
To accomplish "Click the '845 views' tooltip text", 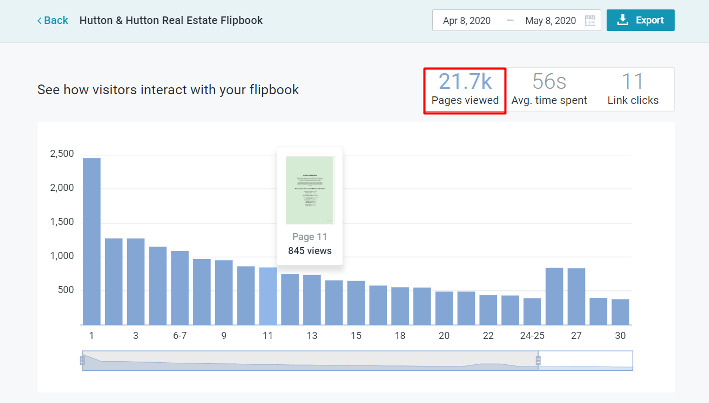I will (x=310, y=251).
